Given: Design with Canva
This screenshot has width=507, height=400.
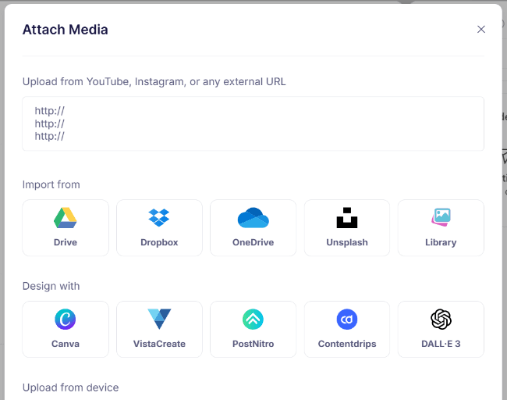Looking at the screenshot, I should 65,329.
